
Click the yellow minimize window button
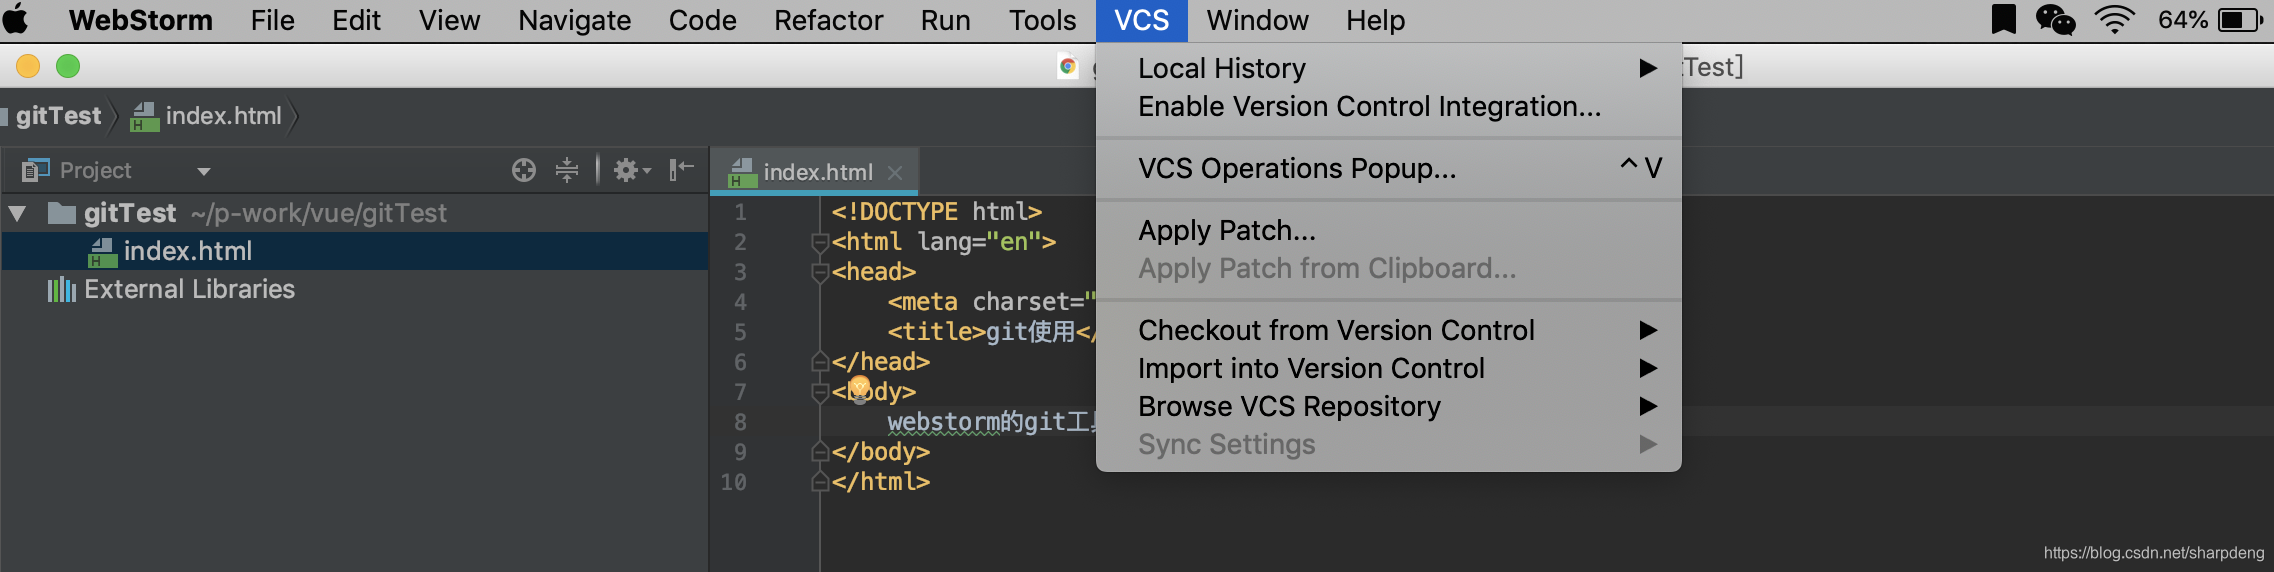[x=28, y=66]
